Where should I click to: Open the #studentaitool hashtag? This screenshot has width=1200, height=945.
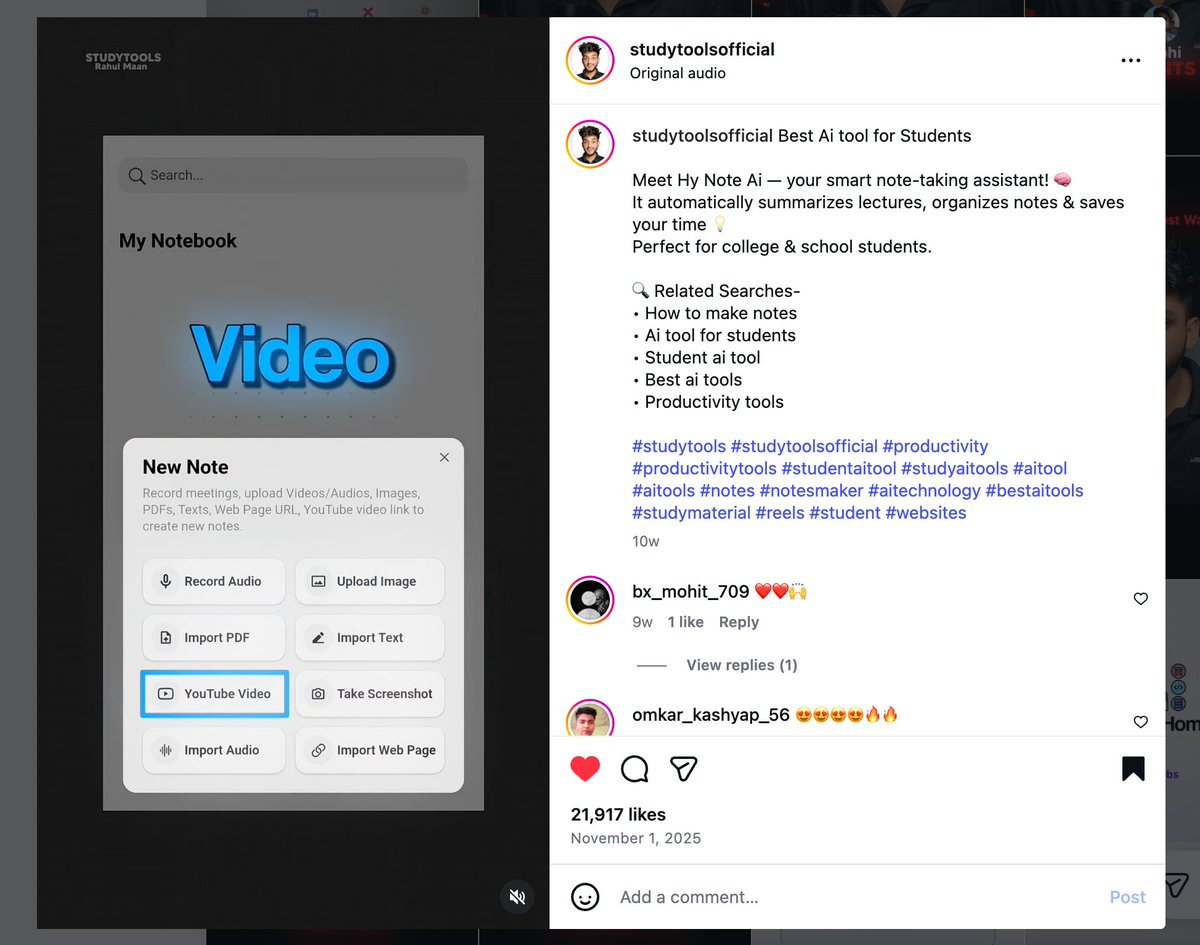tap(839, 468)
